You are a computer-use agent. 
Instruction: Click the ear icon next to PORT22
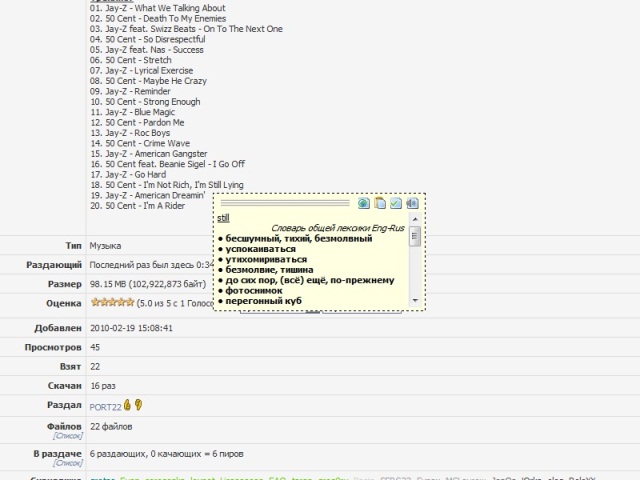pyautogui.click(x=138, y=405)
